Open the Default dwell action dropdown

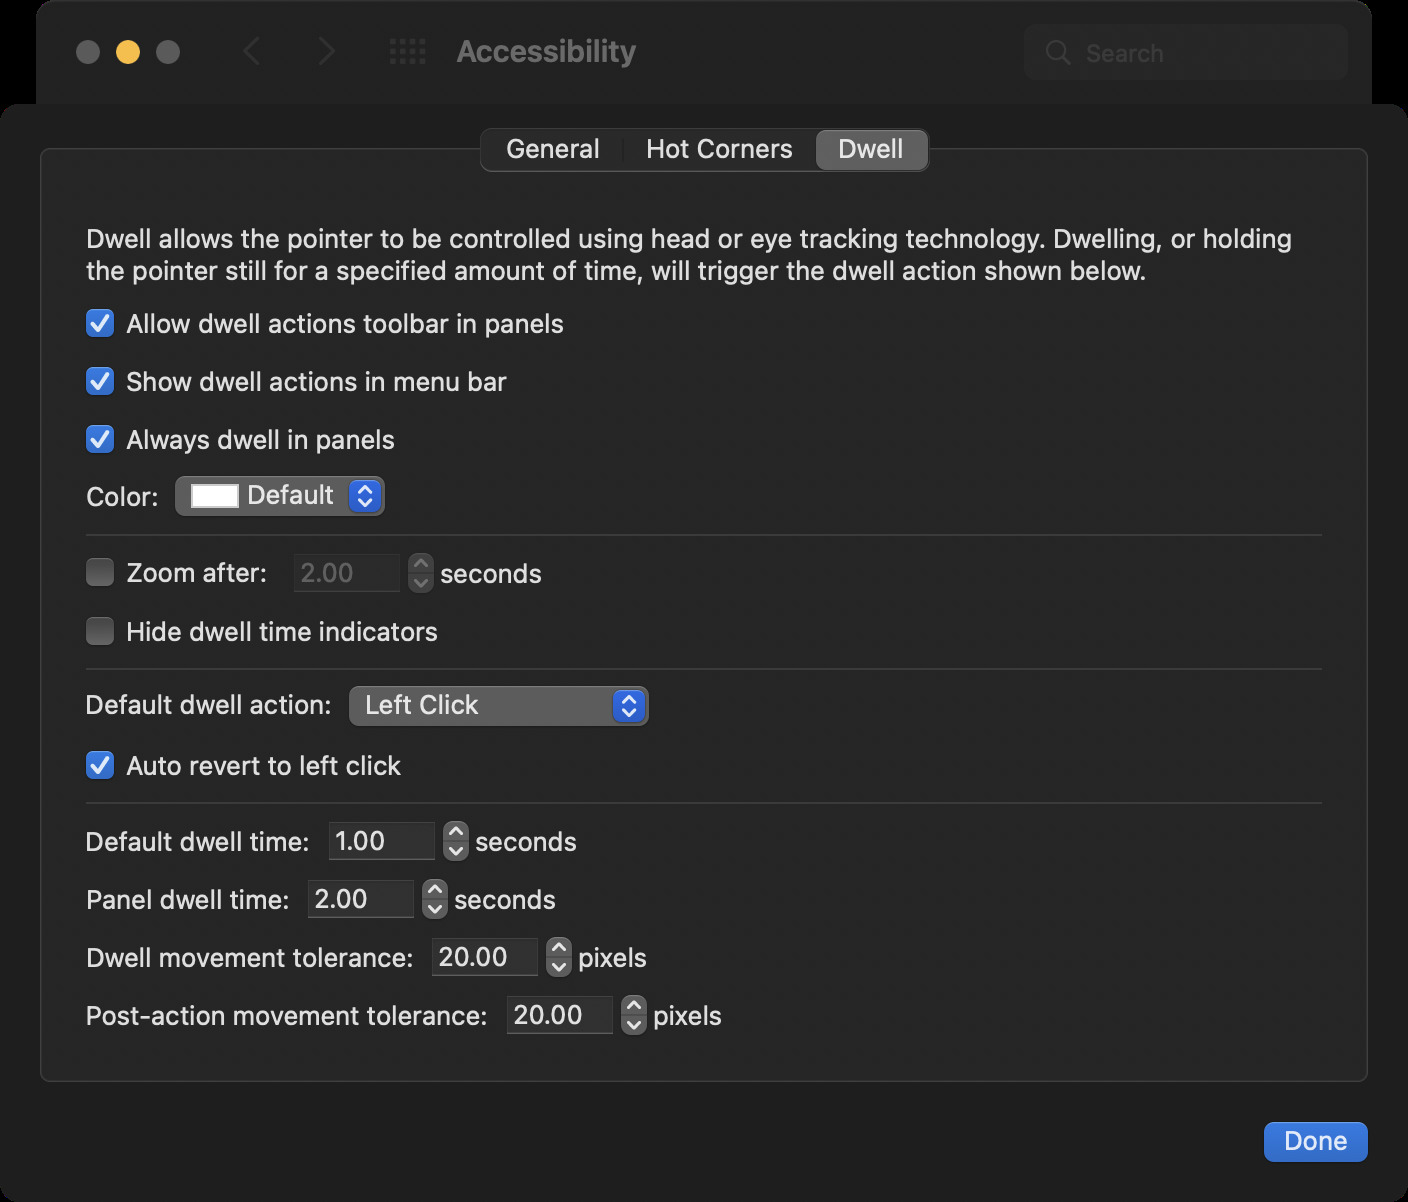[x=498, y=706]
